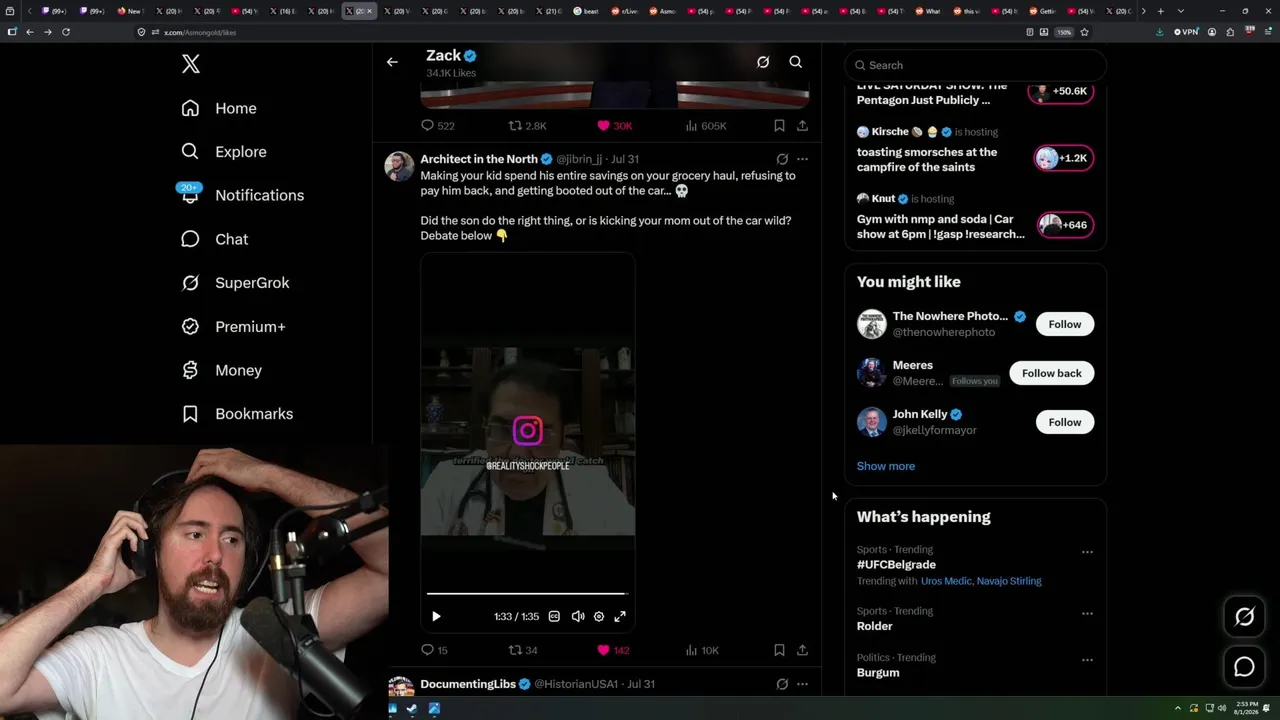Open the browser VPN button
1280x720 pixels.
click(1186, 32)
